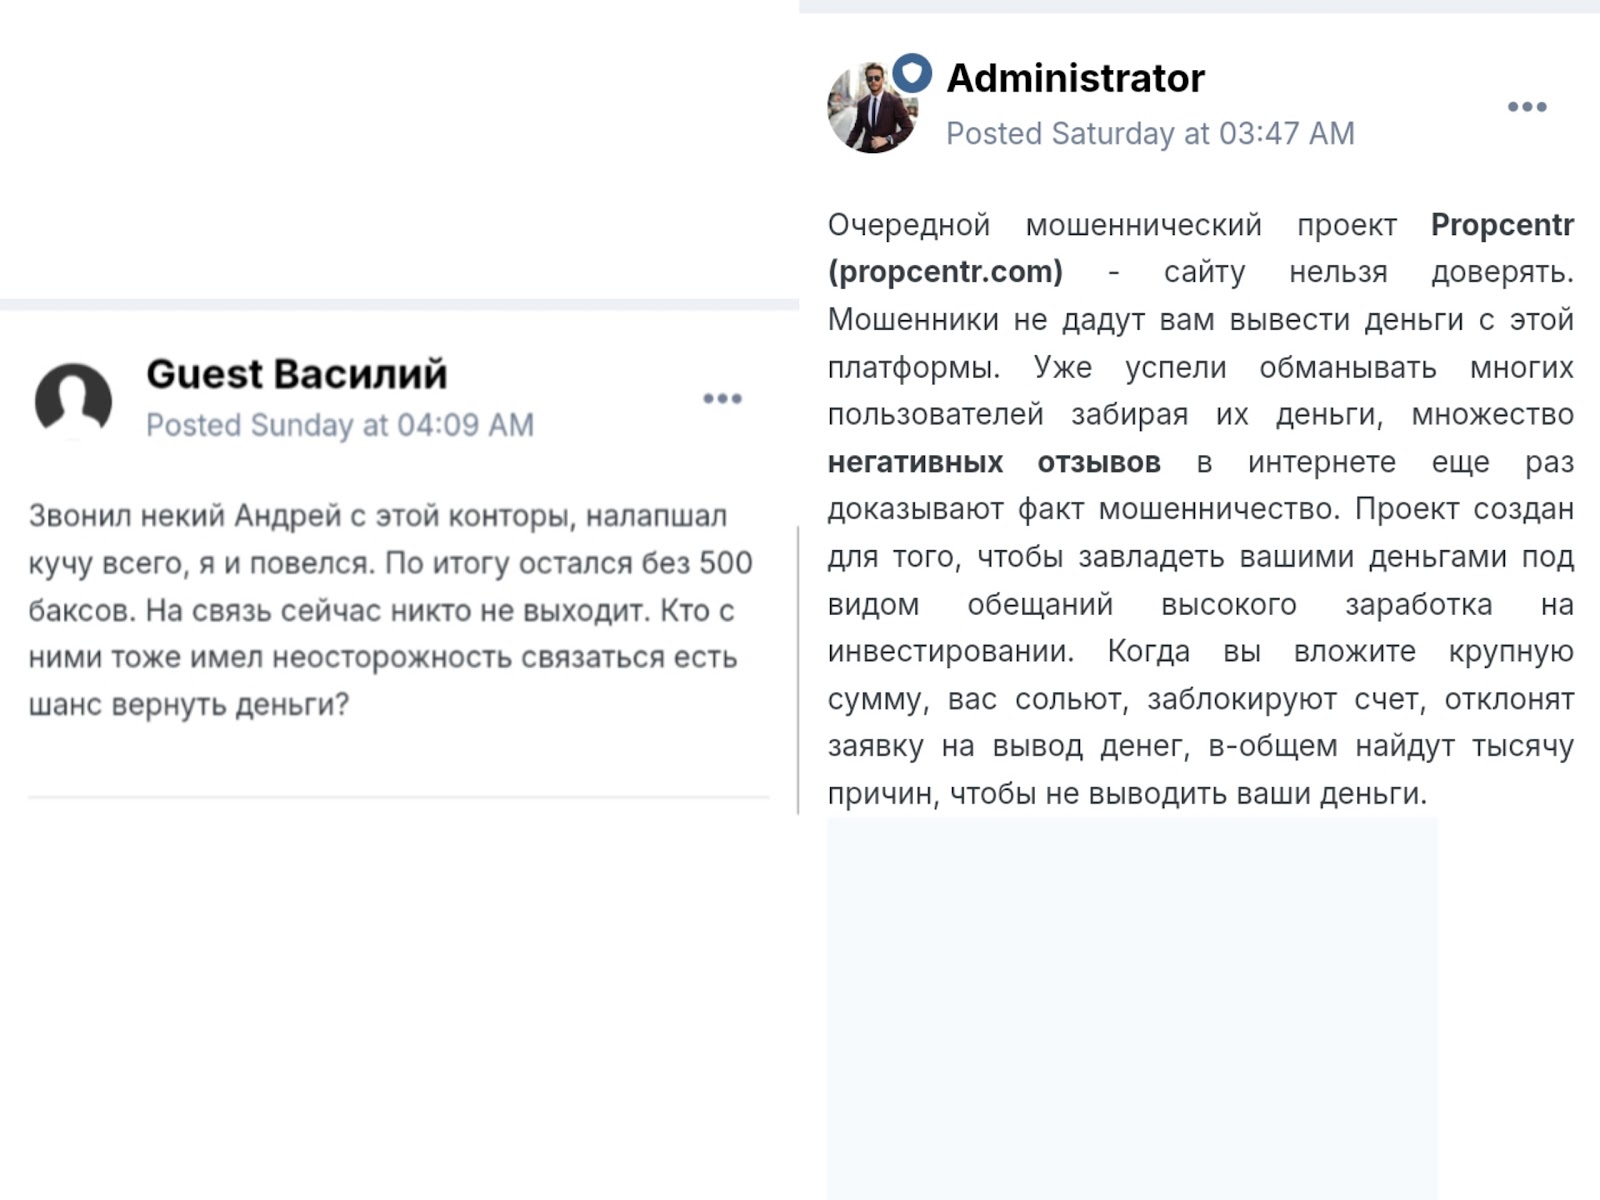
Task: Click the gray separator bar above Guest Василий
Action: (398, 304)
